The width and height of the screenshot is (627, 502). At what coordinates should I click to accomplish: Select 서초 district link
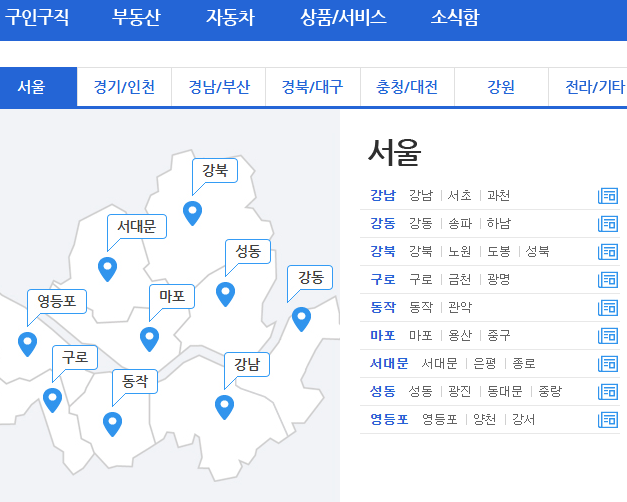459,196
